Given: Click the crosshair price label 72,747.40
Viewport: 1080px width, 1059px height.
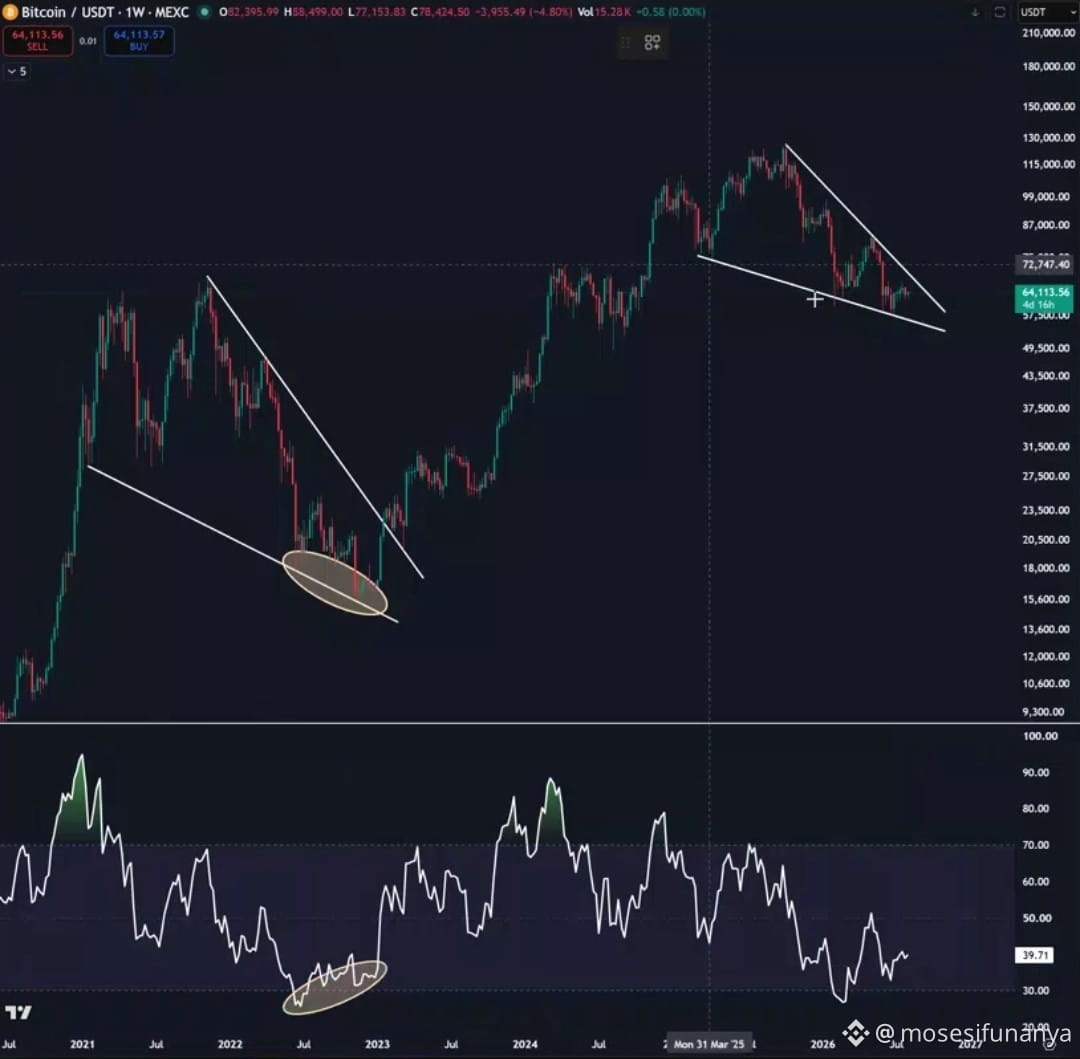Looking at the screenshot, I should click(x=1045, y=264).
